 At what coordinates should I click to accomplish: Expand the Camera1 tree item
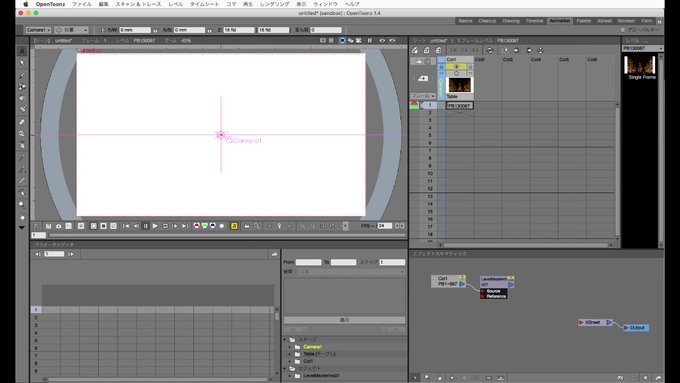tap(290, 347)
